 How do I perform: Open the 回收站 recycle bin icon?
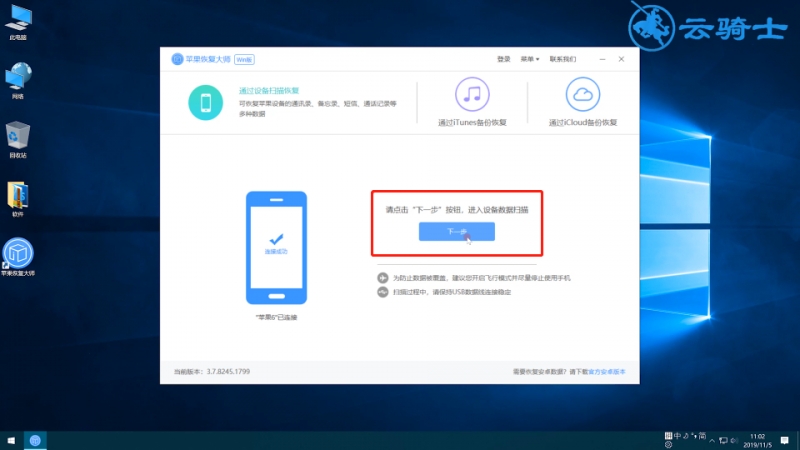(18, 140)
